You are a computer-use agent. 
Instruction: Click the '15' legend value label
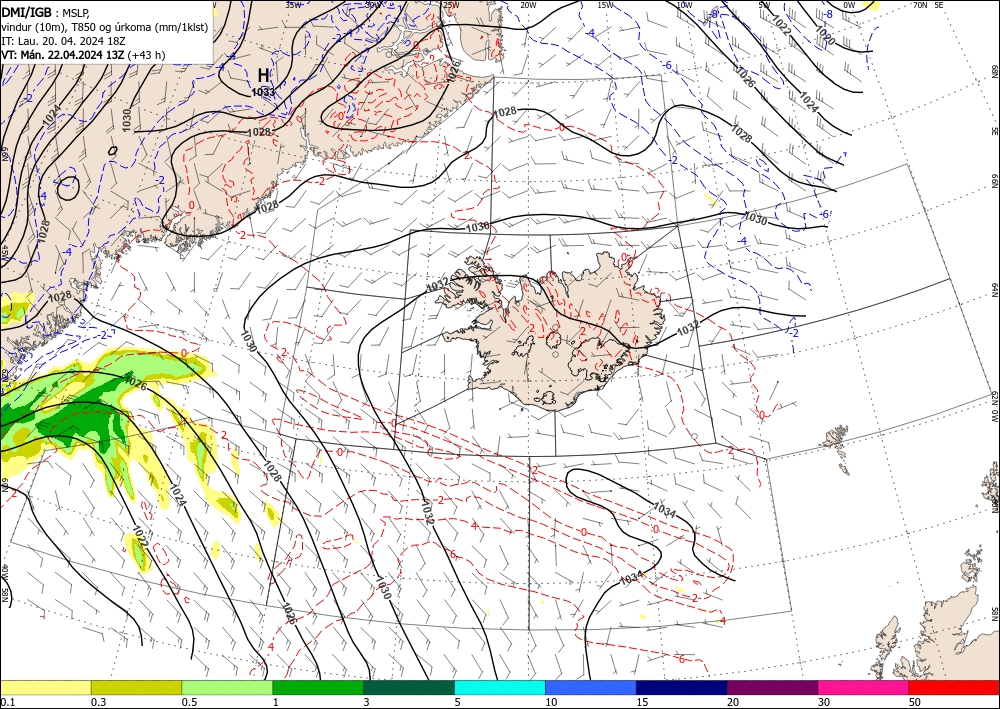click(x=642, y=702)
